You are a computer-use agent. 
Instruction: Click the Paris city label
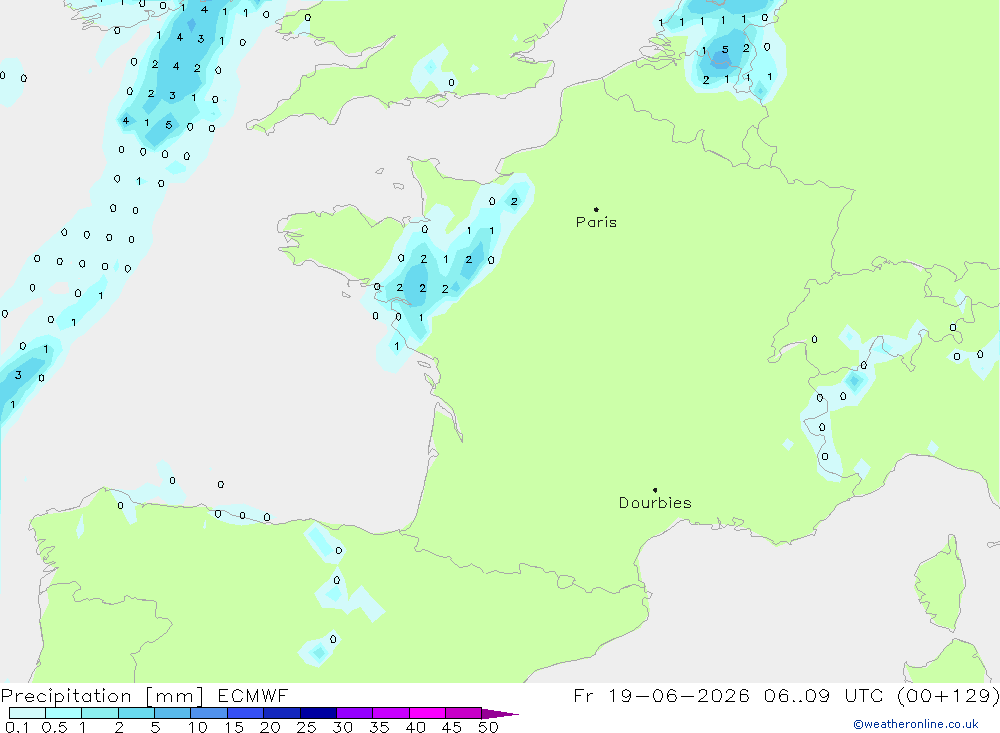coord(596,222)
